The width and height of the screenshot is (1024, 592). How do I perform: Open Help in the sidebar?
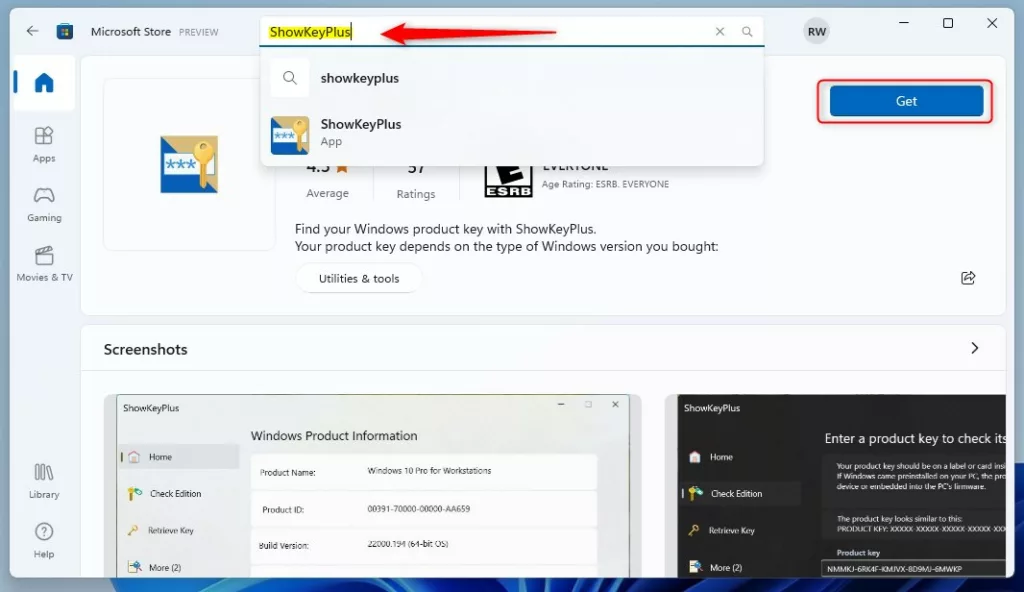click(44, 540)
